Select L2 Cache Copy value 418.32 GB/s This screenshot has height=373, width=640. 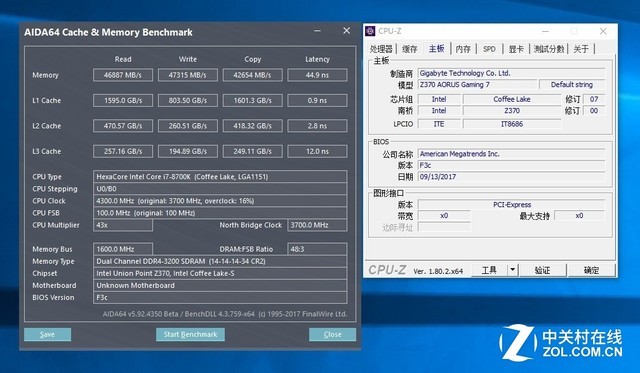click(252, 126)
